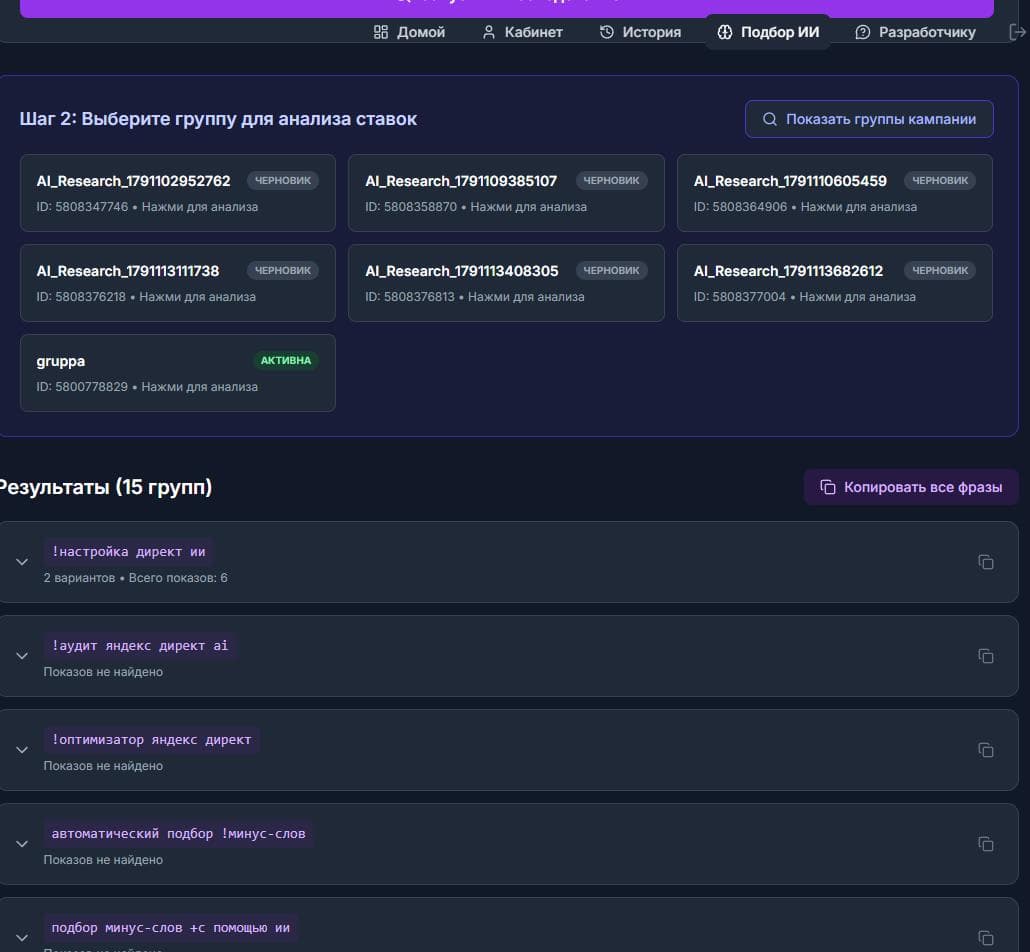This screenshot has height=952, width=1030.
Task: Expand the '!настройка директ ии' result group
Action: click(x=22, y=562)
